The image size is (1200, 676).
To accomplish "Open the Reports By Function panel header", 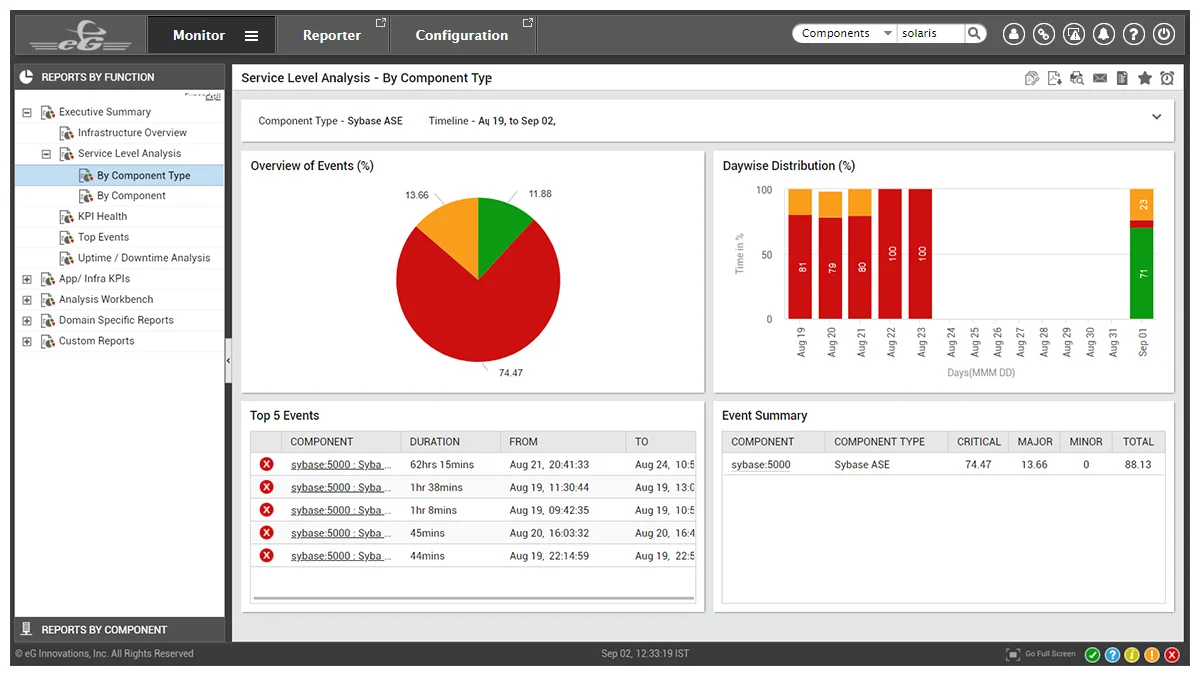I will (x=119, y=77).
